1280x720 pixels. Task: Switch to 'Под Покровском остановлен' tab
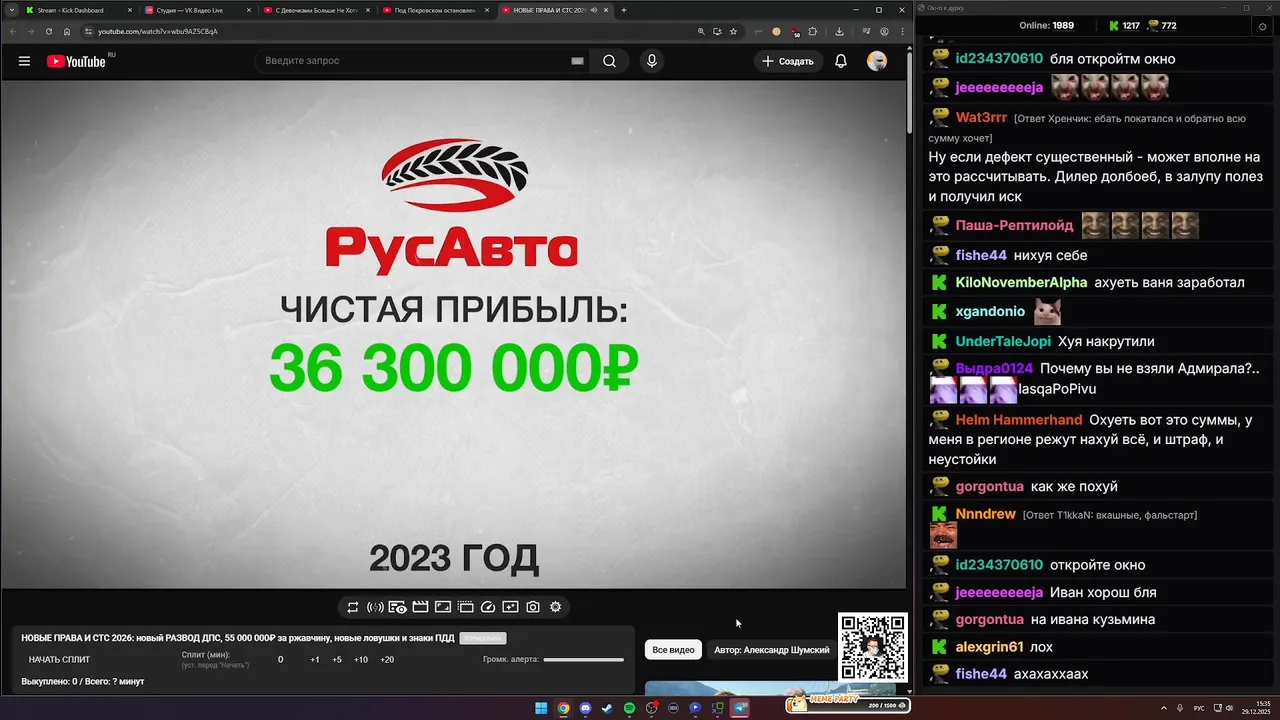(x=435, y=10)
